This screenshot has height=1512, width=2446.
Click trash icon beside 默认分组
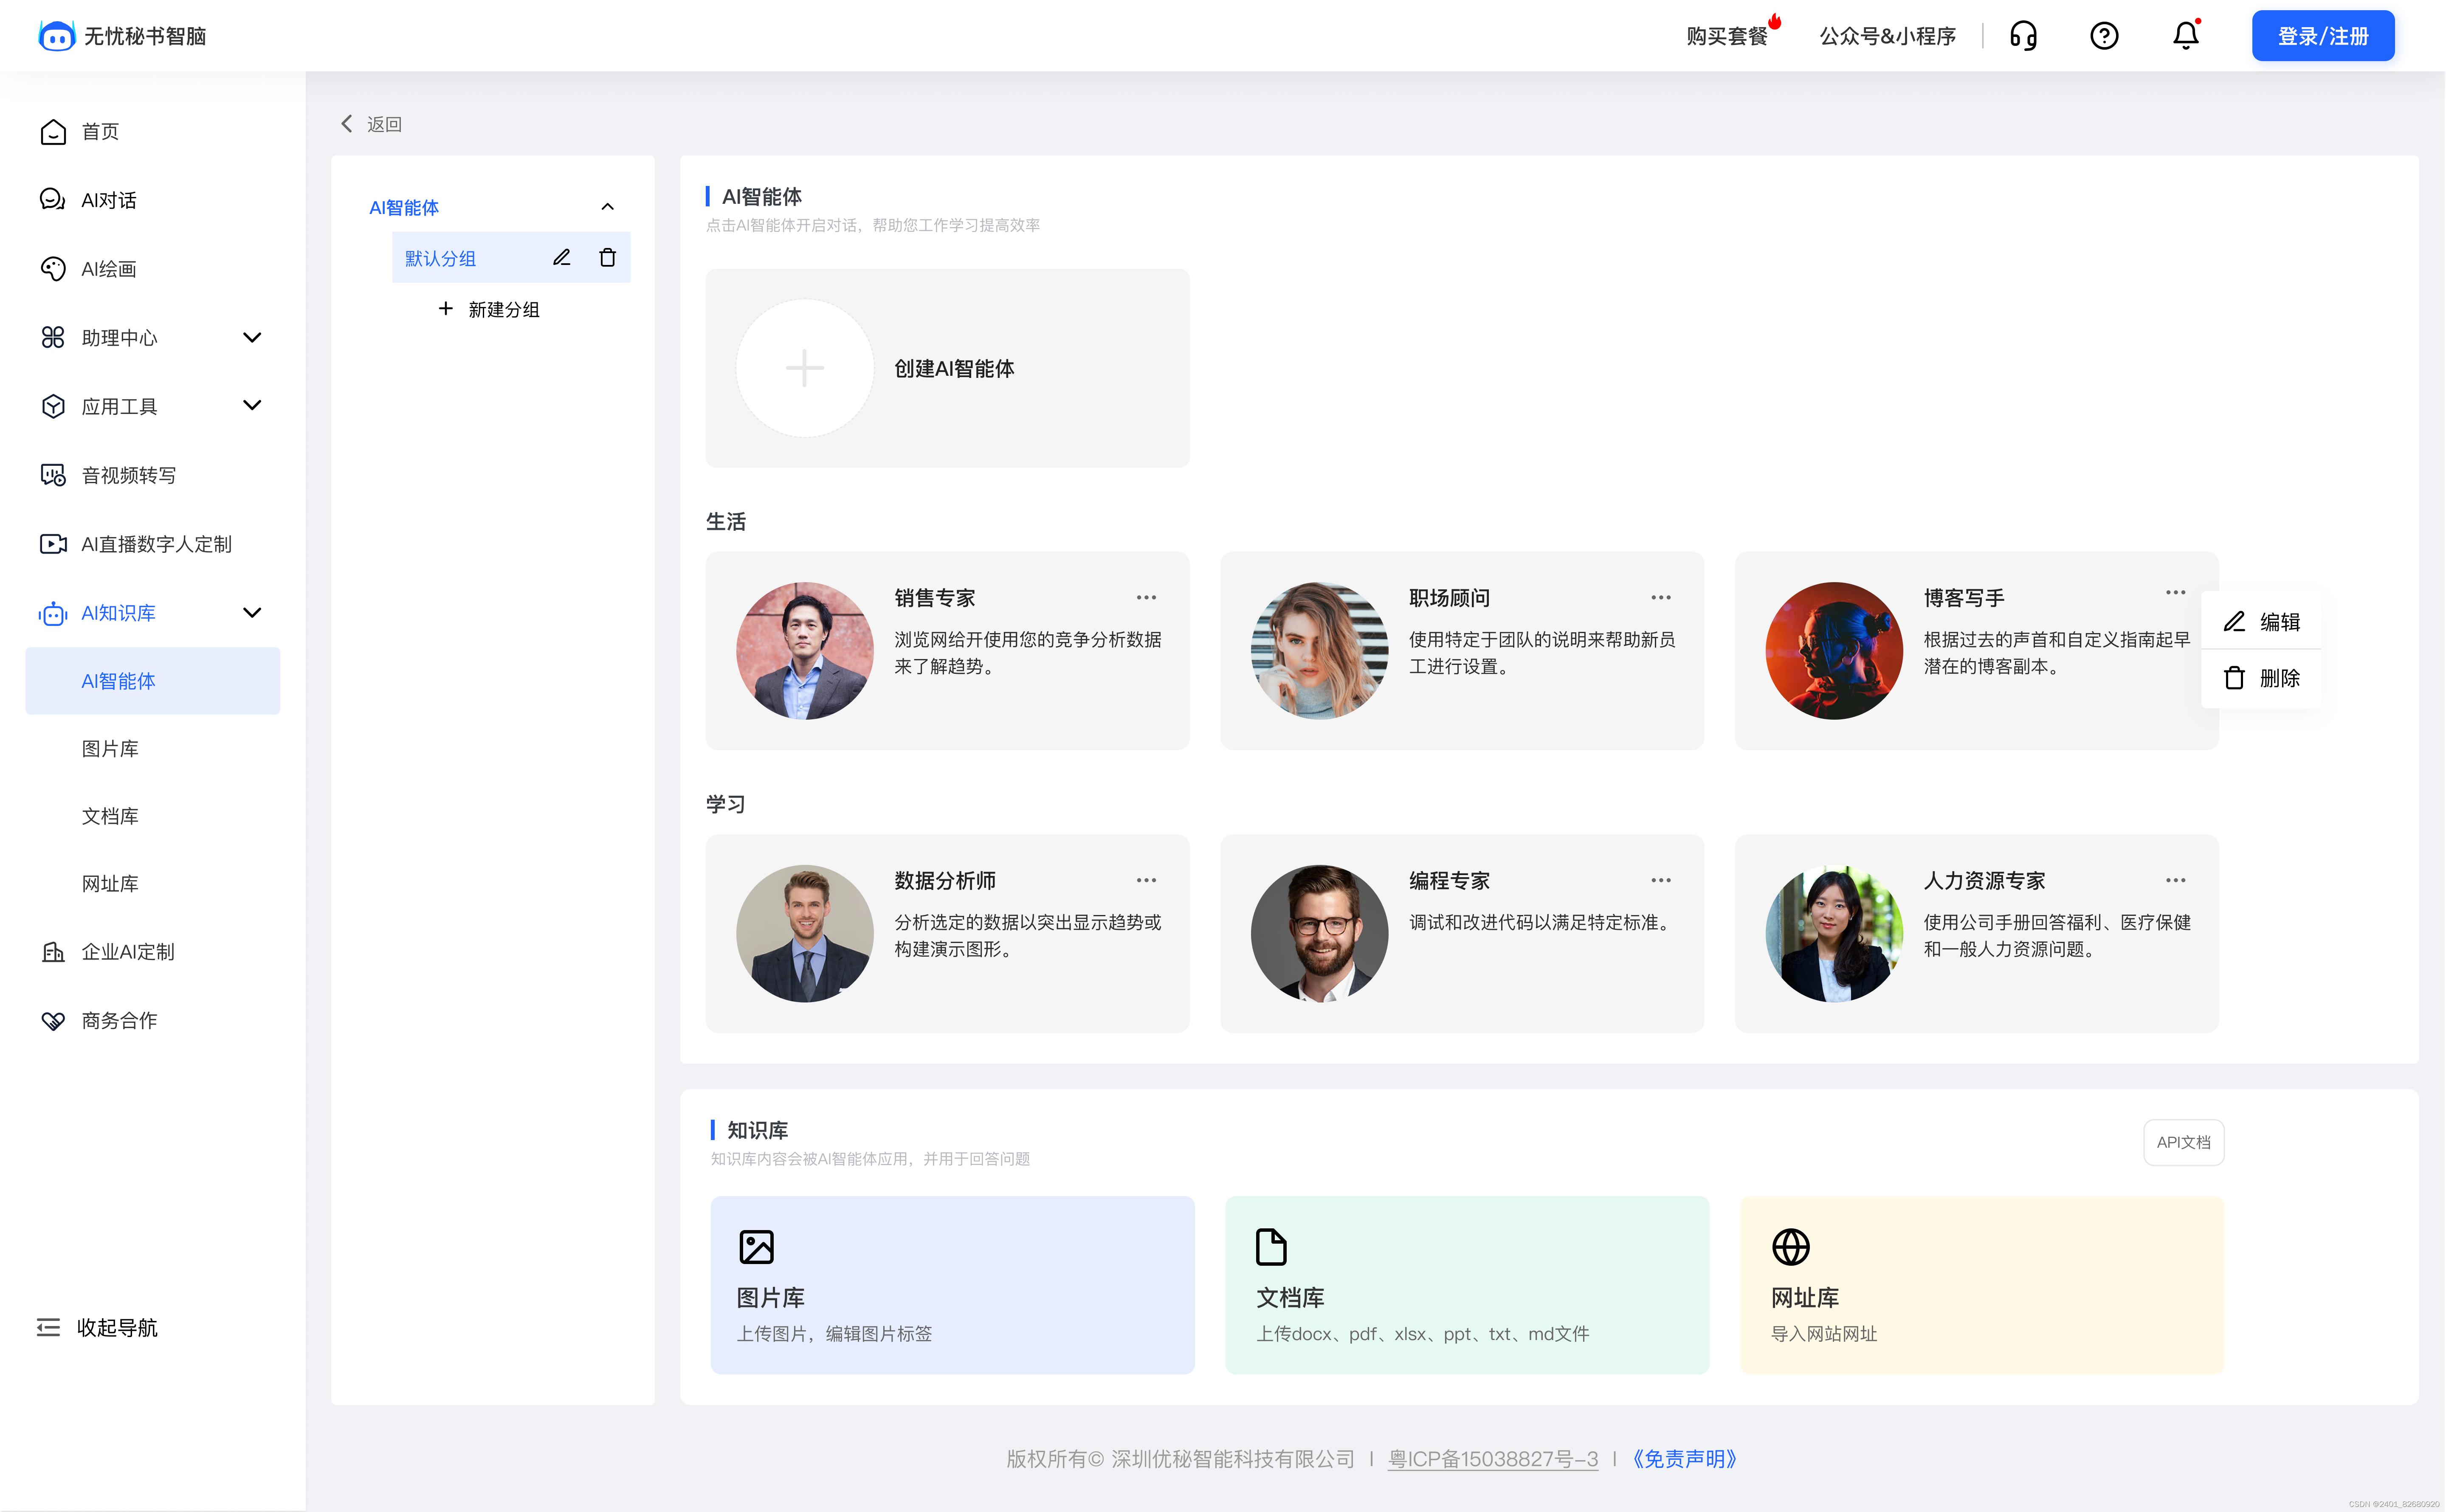click(607, 258)
